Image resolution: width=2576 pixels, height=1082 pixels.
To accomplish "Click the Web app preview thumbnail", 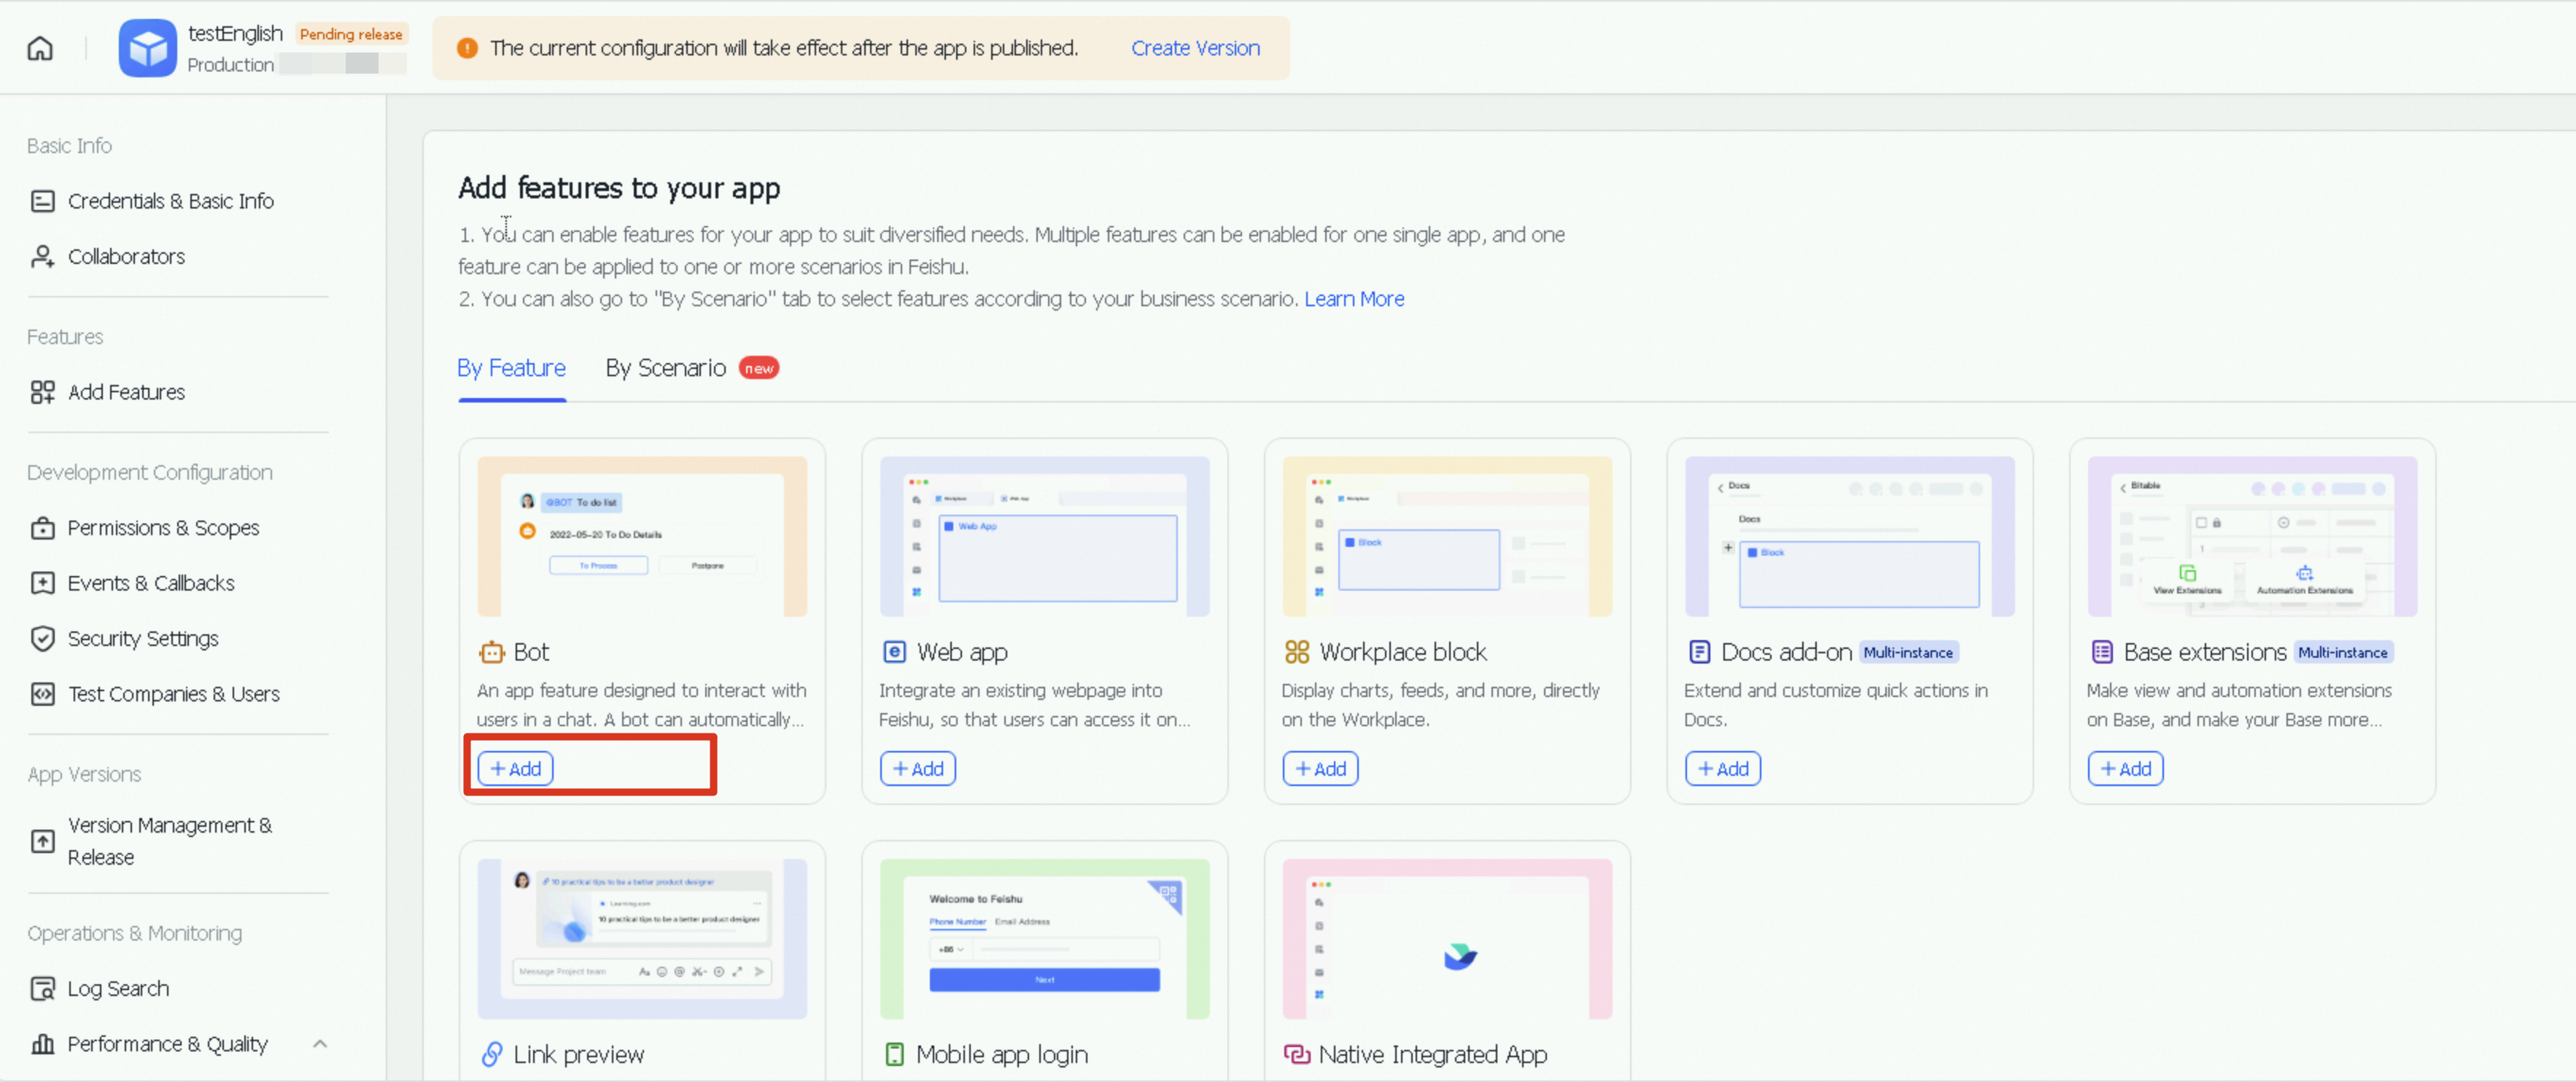I will (1044, 537).
